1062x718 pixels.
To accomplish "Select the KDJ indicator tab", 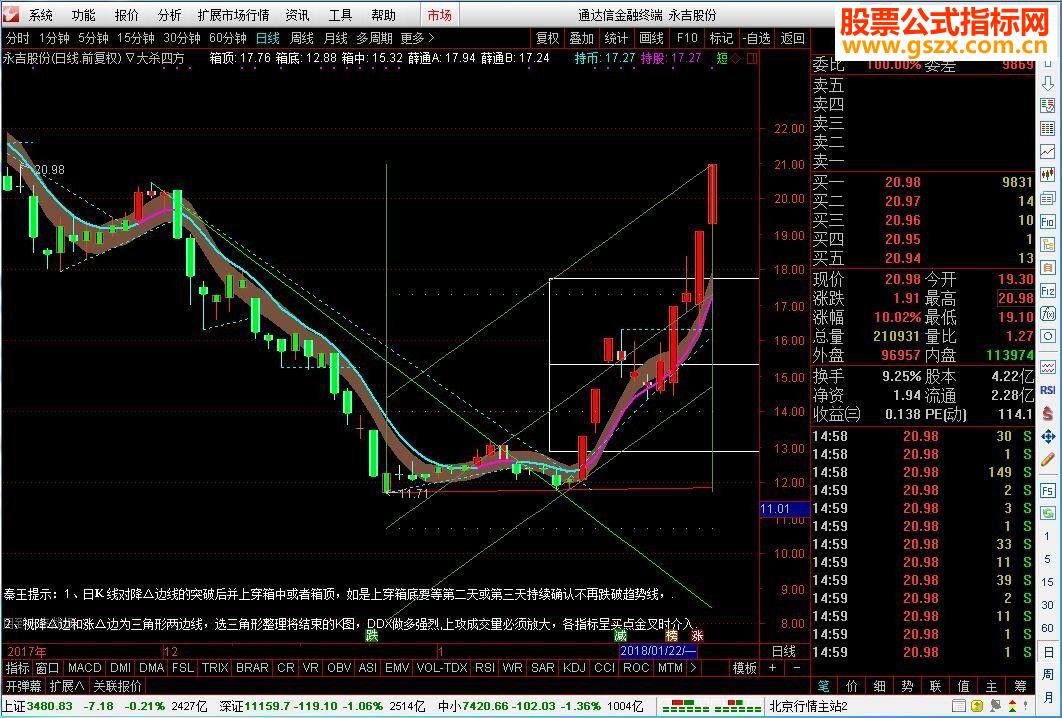I will coord(574,668).
